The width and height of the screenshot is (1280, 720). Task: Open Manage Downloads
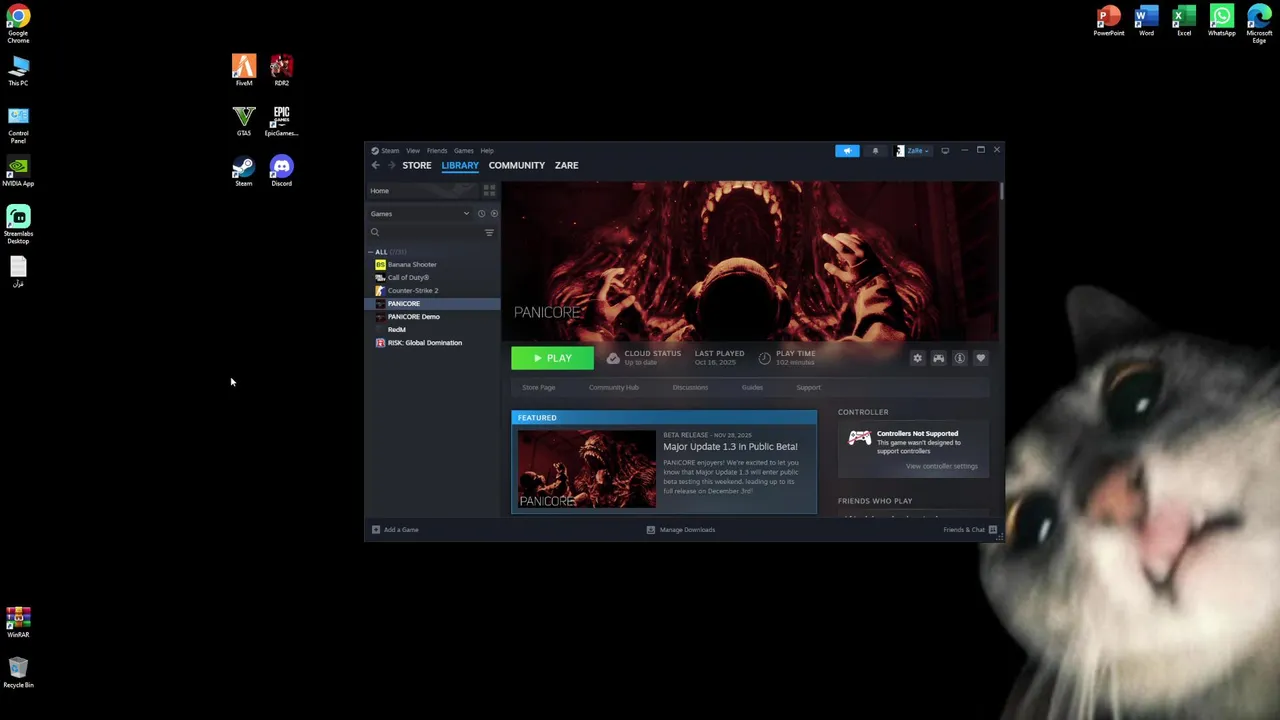tap(680, 530)
